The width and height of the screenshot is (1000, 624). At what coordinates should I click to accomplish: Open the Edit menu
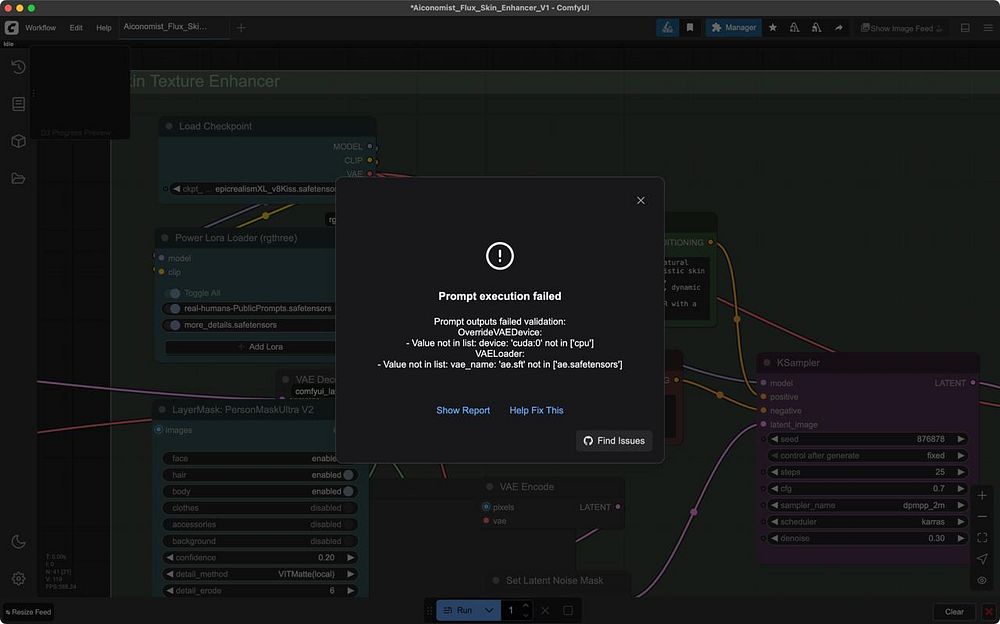76,28
